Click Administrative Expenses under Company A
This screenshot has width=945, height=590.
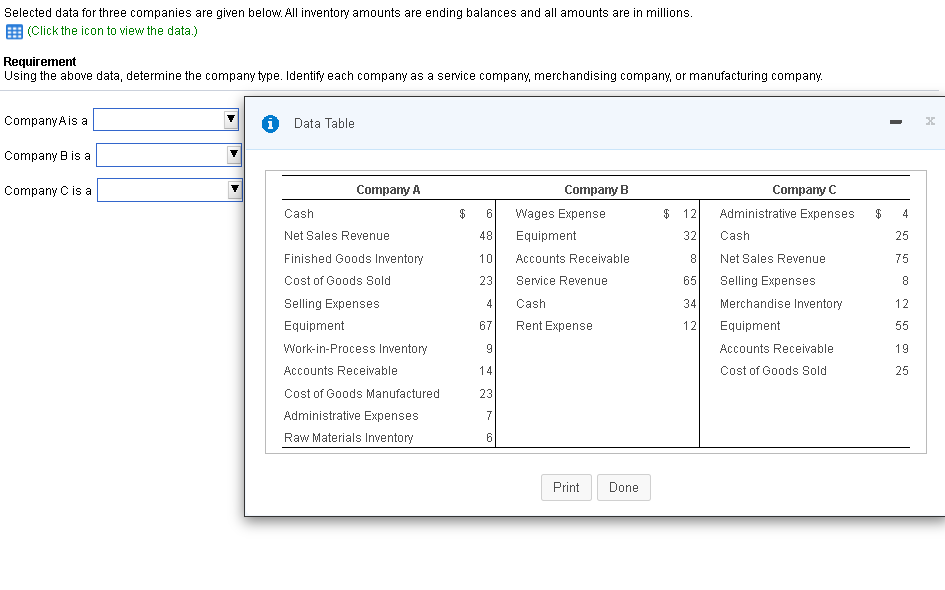pos(351,416)
